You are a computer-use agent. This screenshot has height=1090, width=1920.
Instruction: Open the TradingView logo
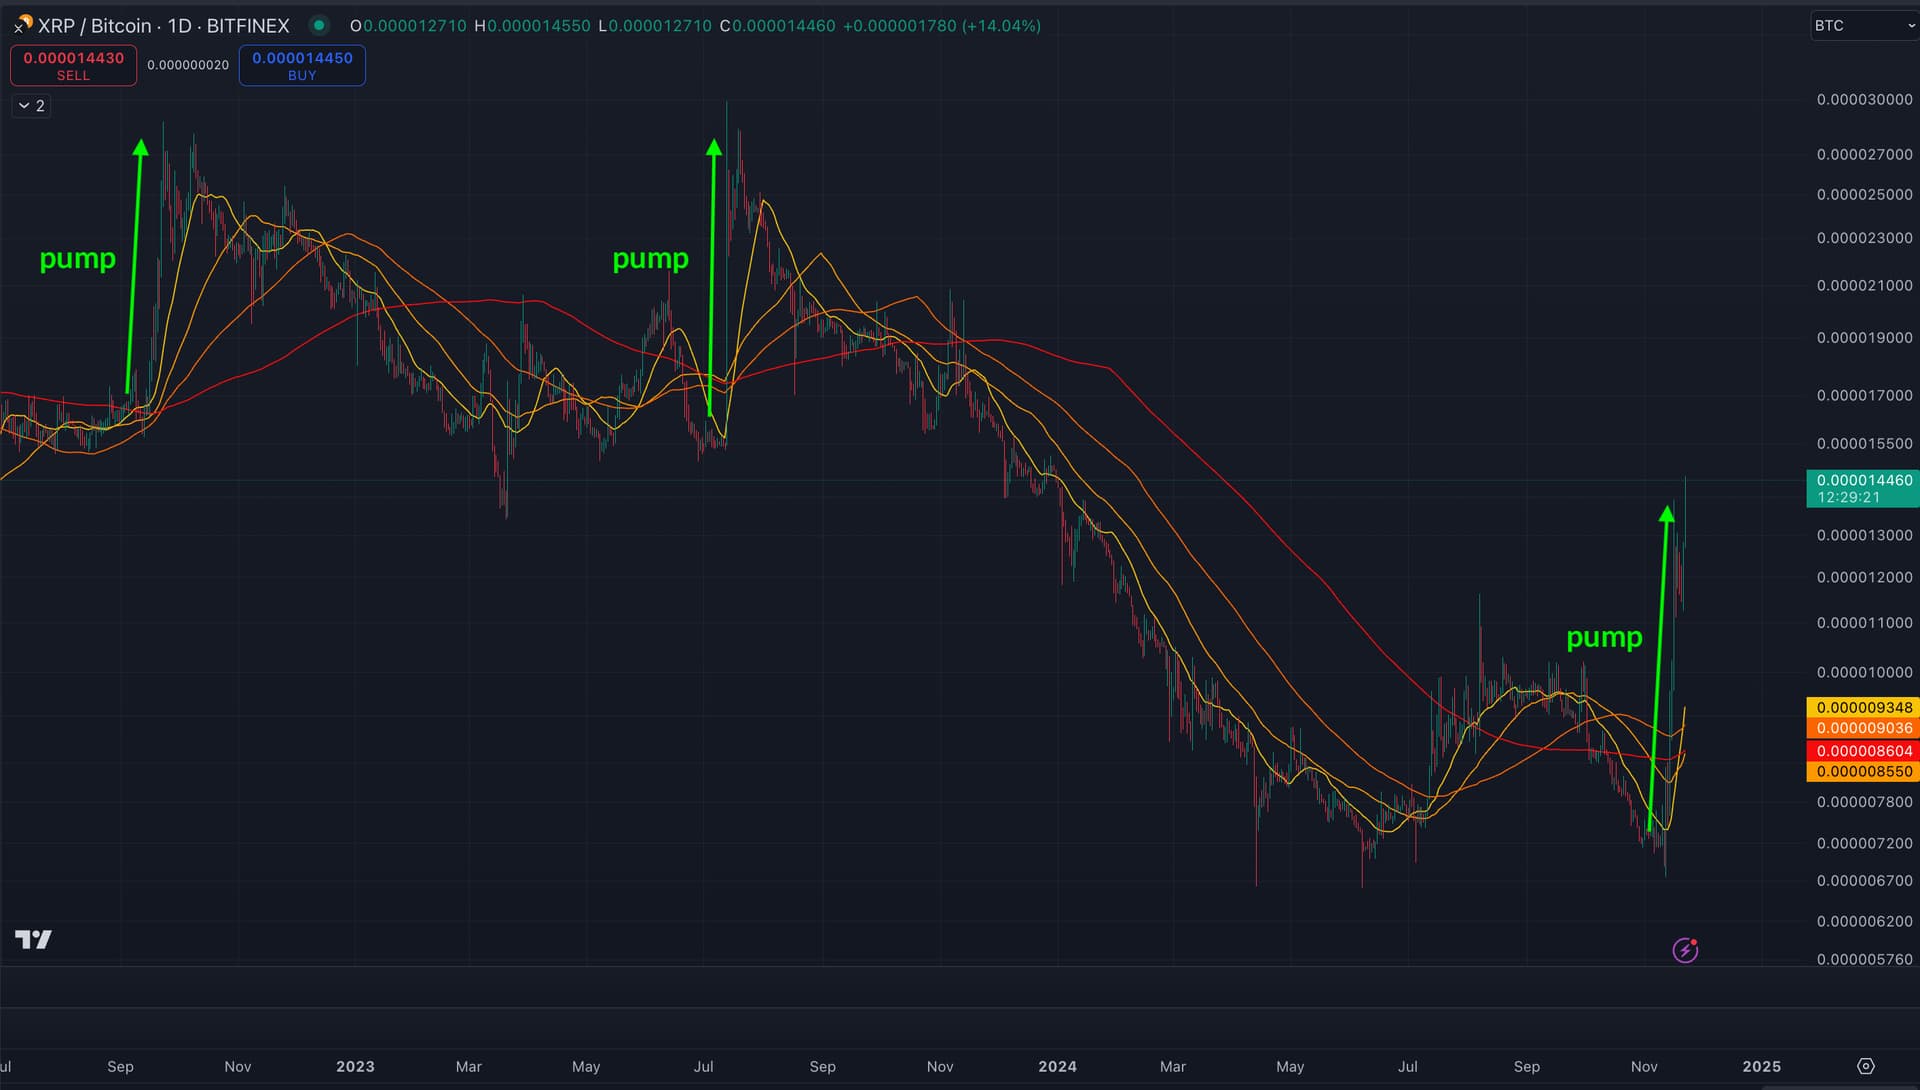click(33, 939)
